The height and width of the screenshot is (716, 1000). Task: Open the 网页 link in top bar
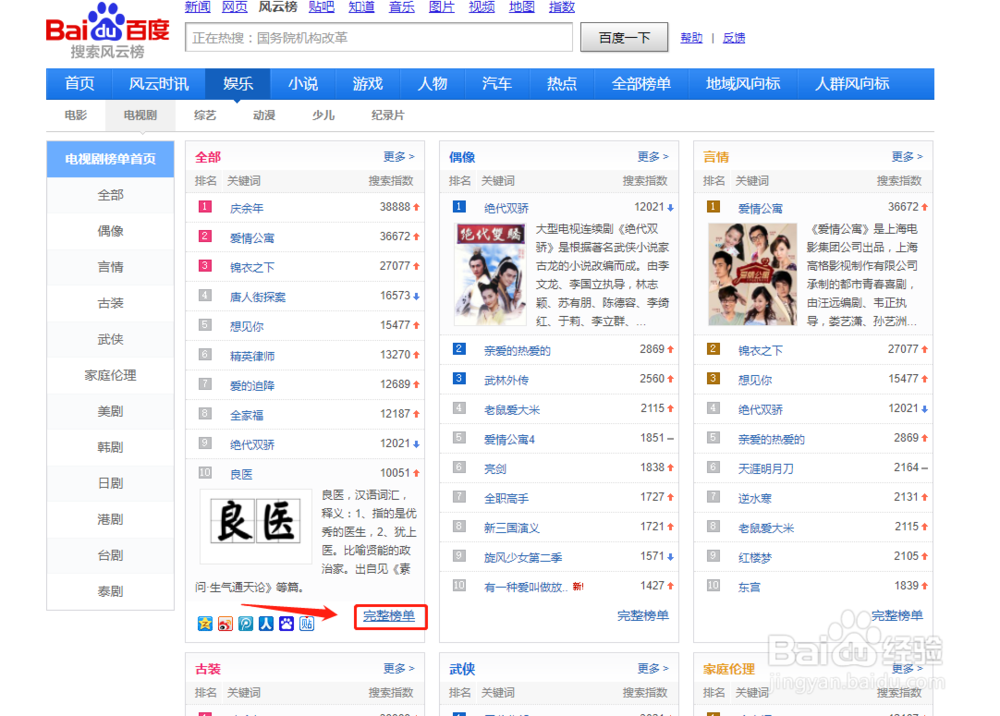(x=235, y=7)
